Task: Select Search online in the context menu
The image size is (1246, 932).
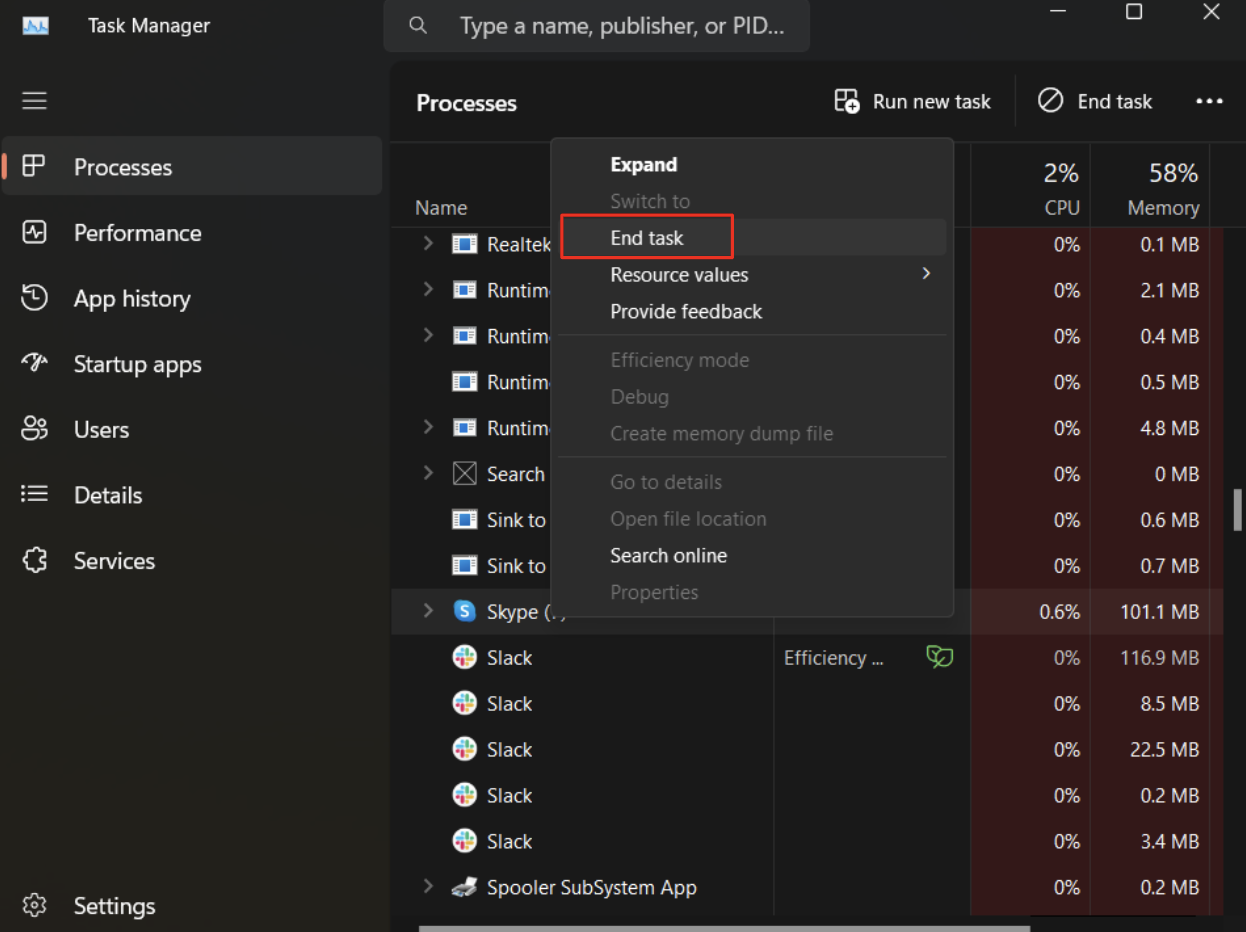Action: pyautogui.click(x=668, y=555)
